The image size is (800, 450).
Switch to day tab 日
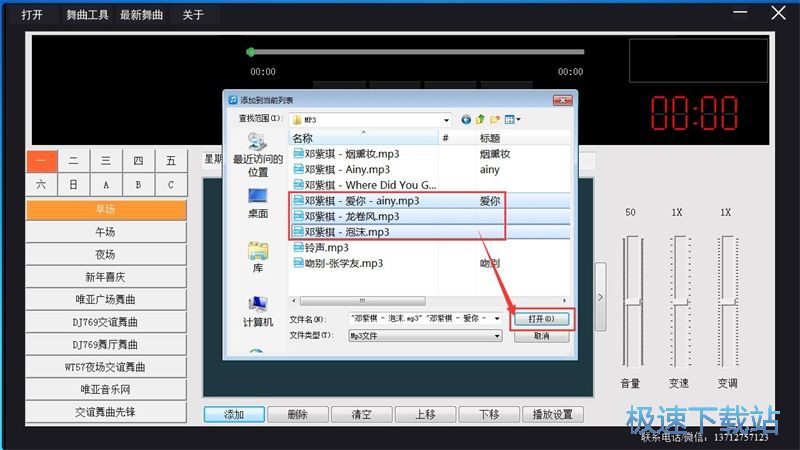point(73,185)
